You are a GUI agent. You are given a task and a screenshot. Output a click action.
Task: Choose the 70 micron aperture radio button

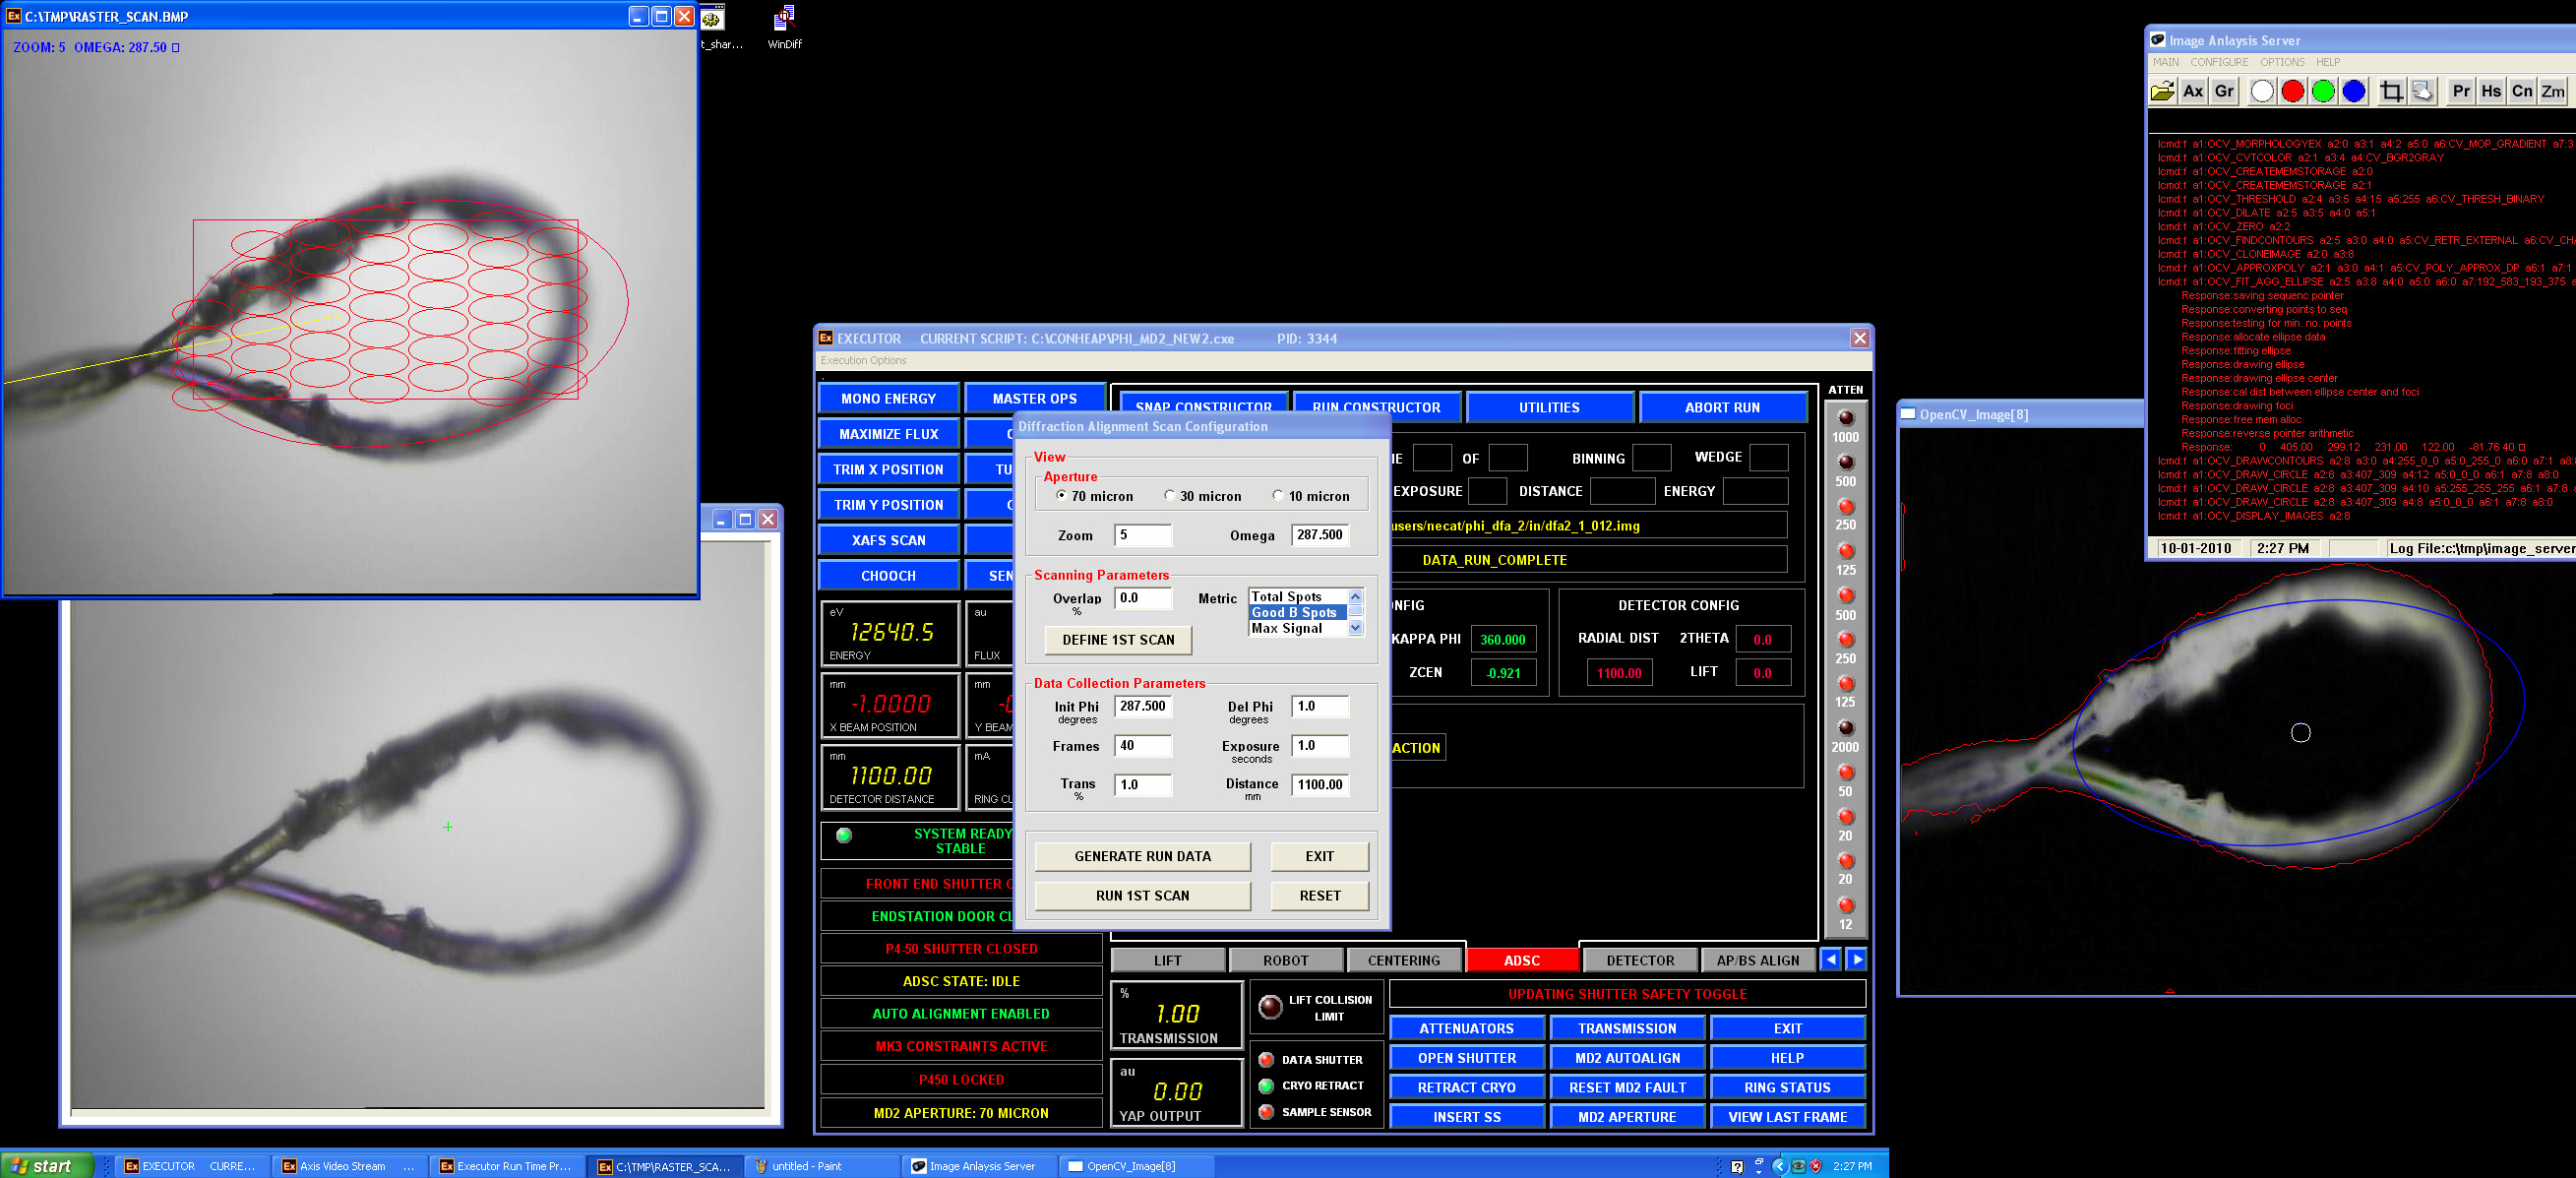pos(1061,495)
